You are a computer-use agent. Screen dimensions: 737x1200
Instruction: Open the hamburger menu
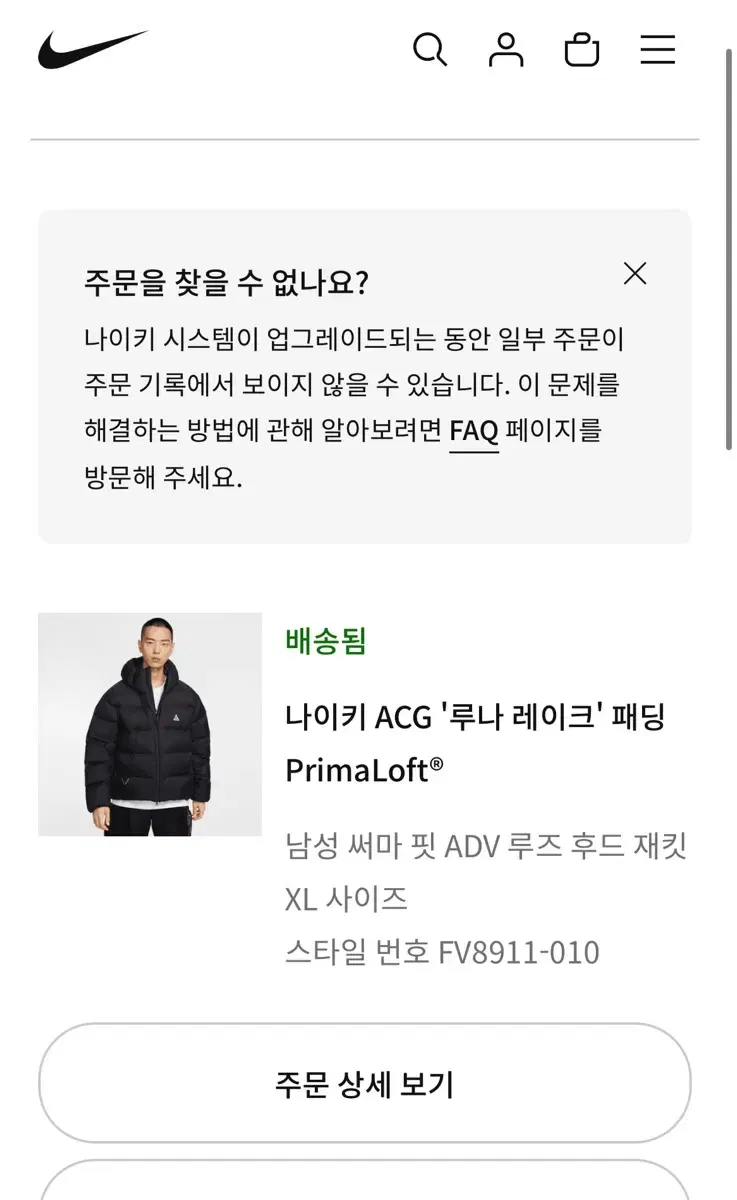click(658, 49)
